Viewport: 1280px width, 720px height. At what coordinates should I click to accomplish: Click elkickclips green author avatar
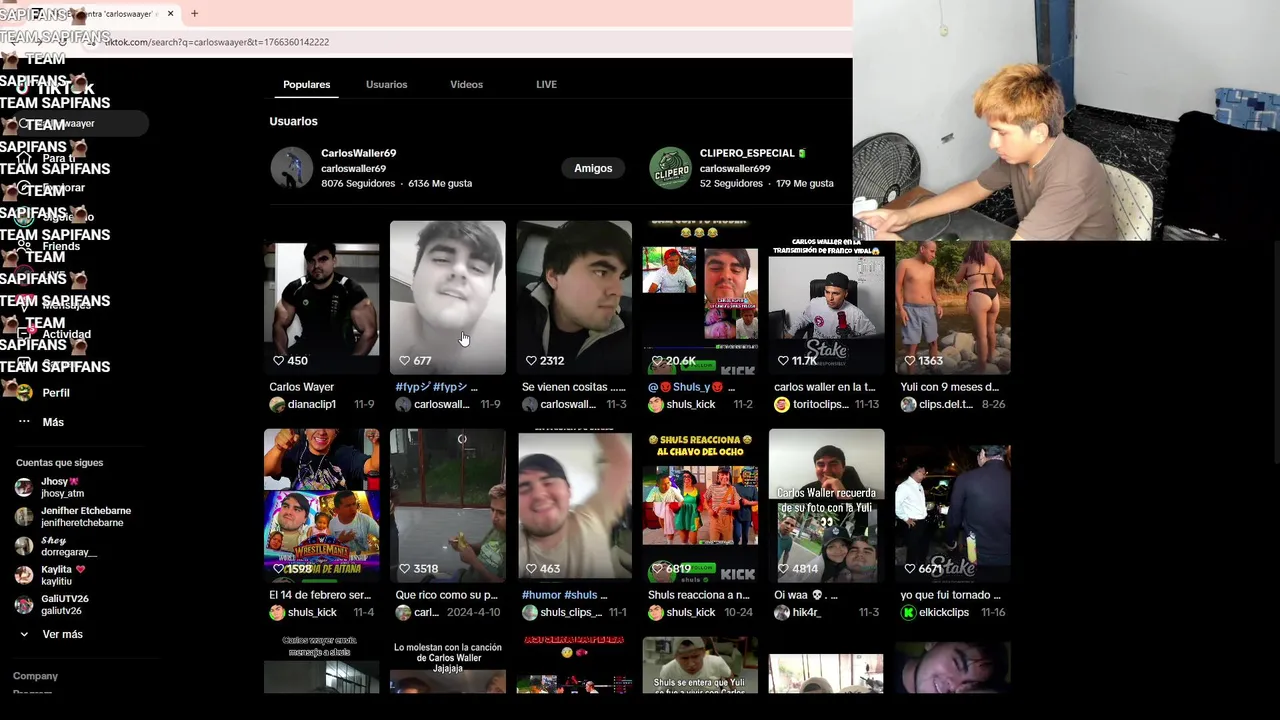tap(908, 612)
